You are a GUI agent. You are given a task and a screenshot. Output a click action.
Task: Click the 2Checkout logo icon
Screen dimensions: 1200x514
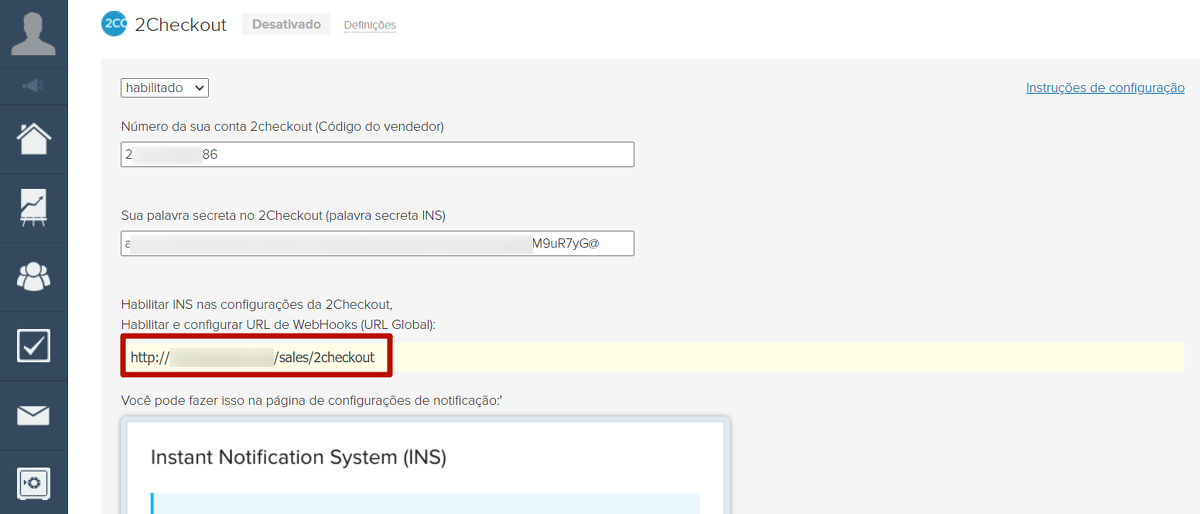[x=114, y=24]
